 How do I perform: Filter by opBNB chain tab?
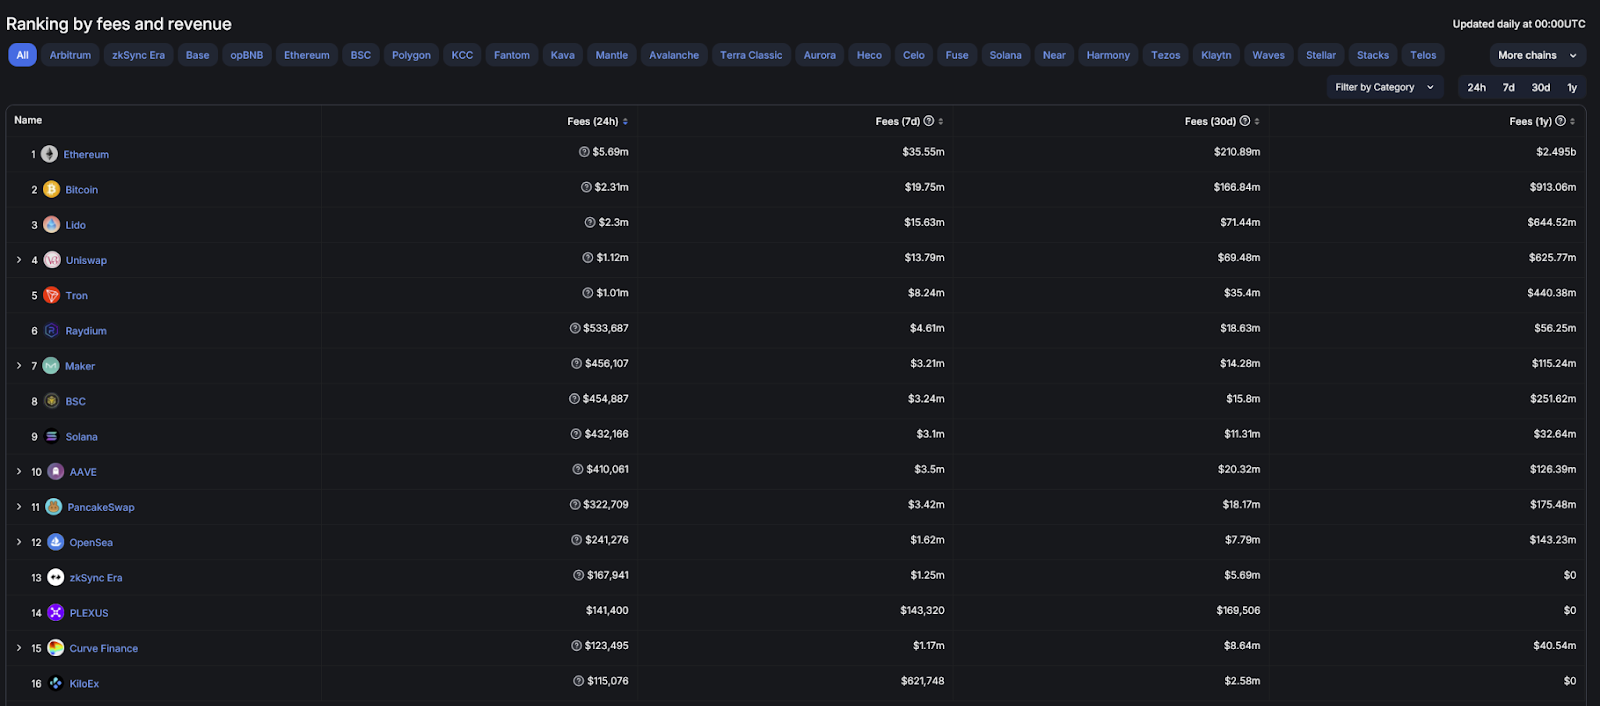pyautogui.click(x=247, y=55)
